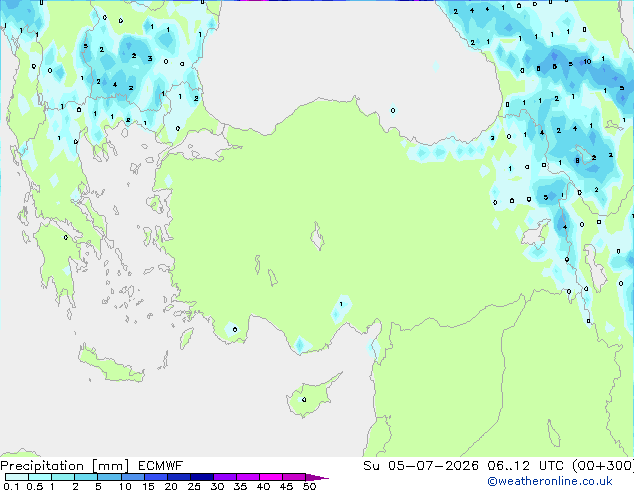
Task: Click the '0' value over the Black Sea
Action: 393,110
